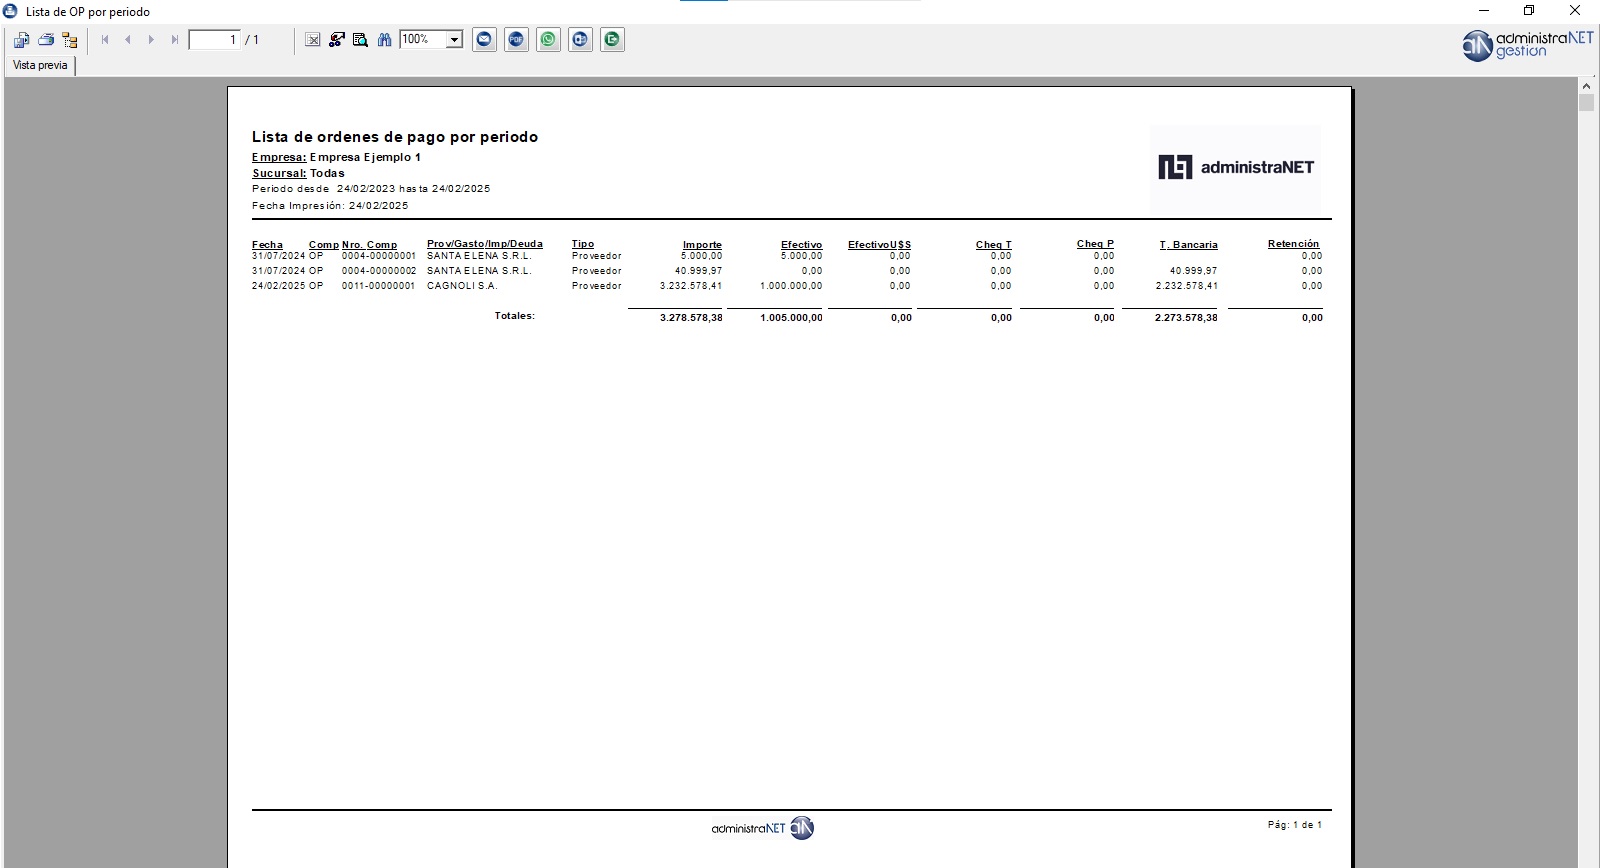Click the total importe 3.278.578,38

coord(691,318)
